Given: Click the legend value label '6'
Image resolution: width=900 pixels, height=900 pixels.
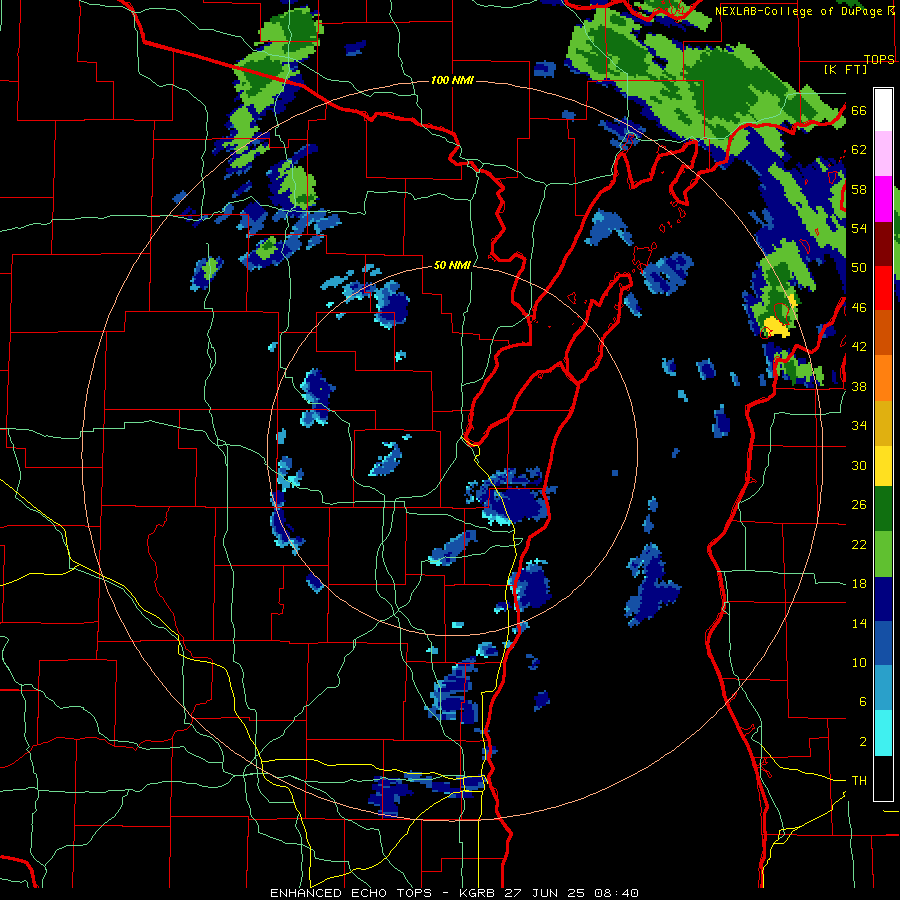Looking at the screenshot, I should (863, 702).
